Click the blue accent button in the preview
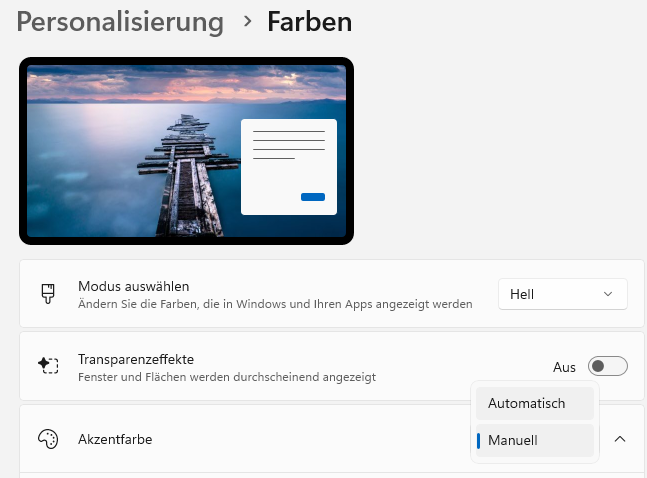Image resolution: width=647 pixels, height=478 pixels. (x=313, y=197)
